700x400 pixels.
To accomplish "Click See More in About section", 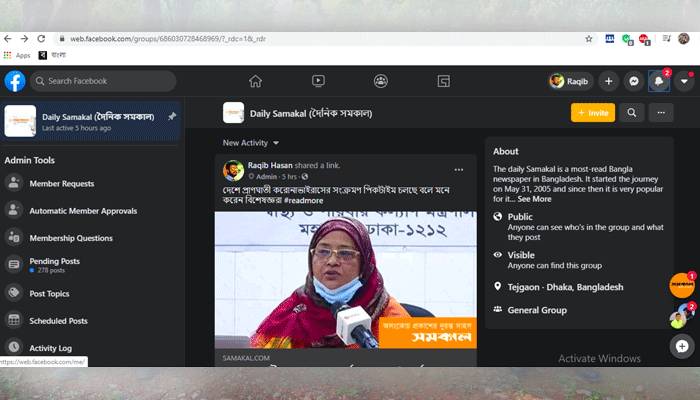I will (534, 199).
